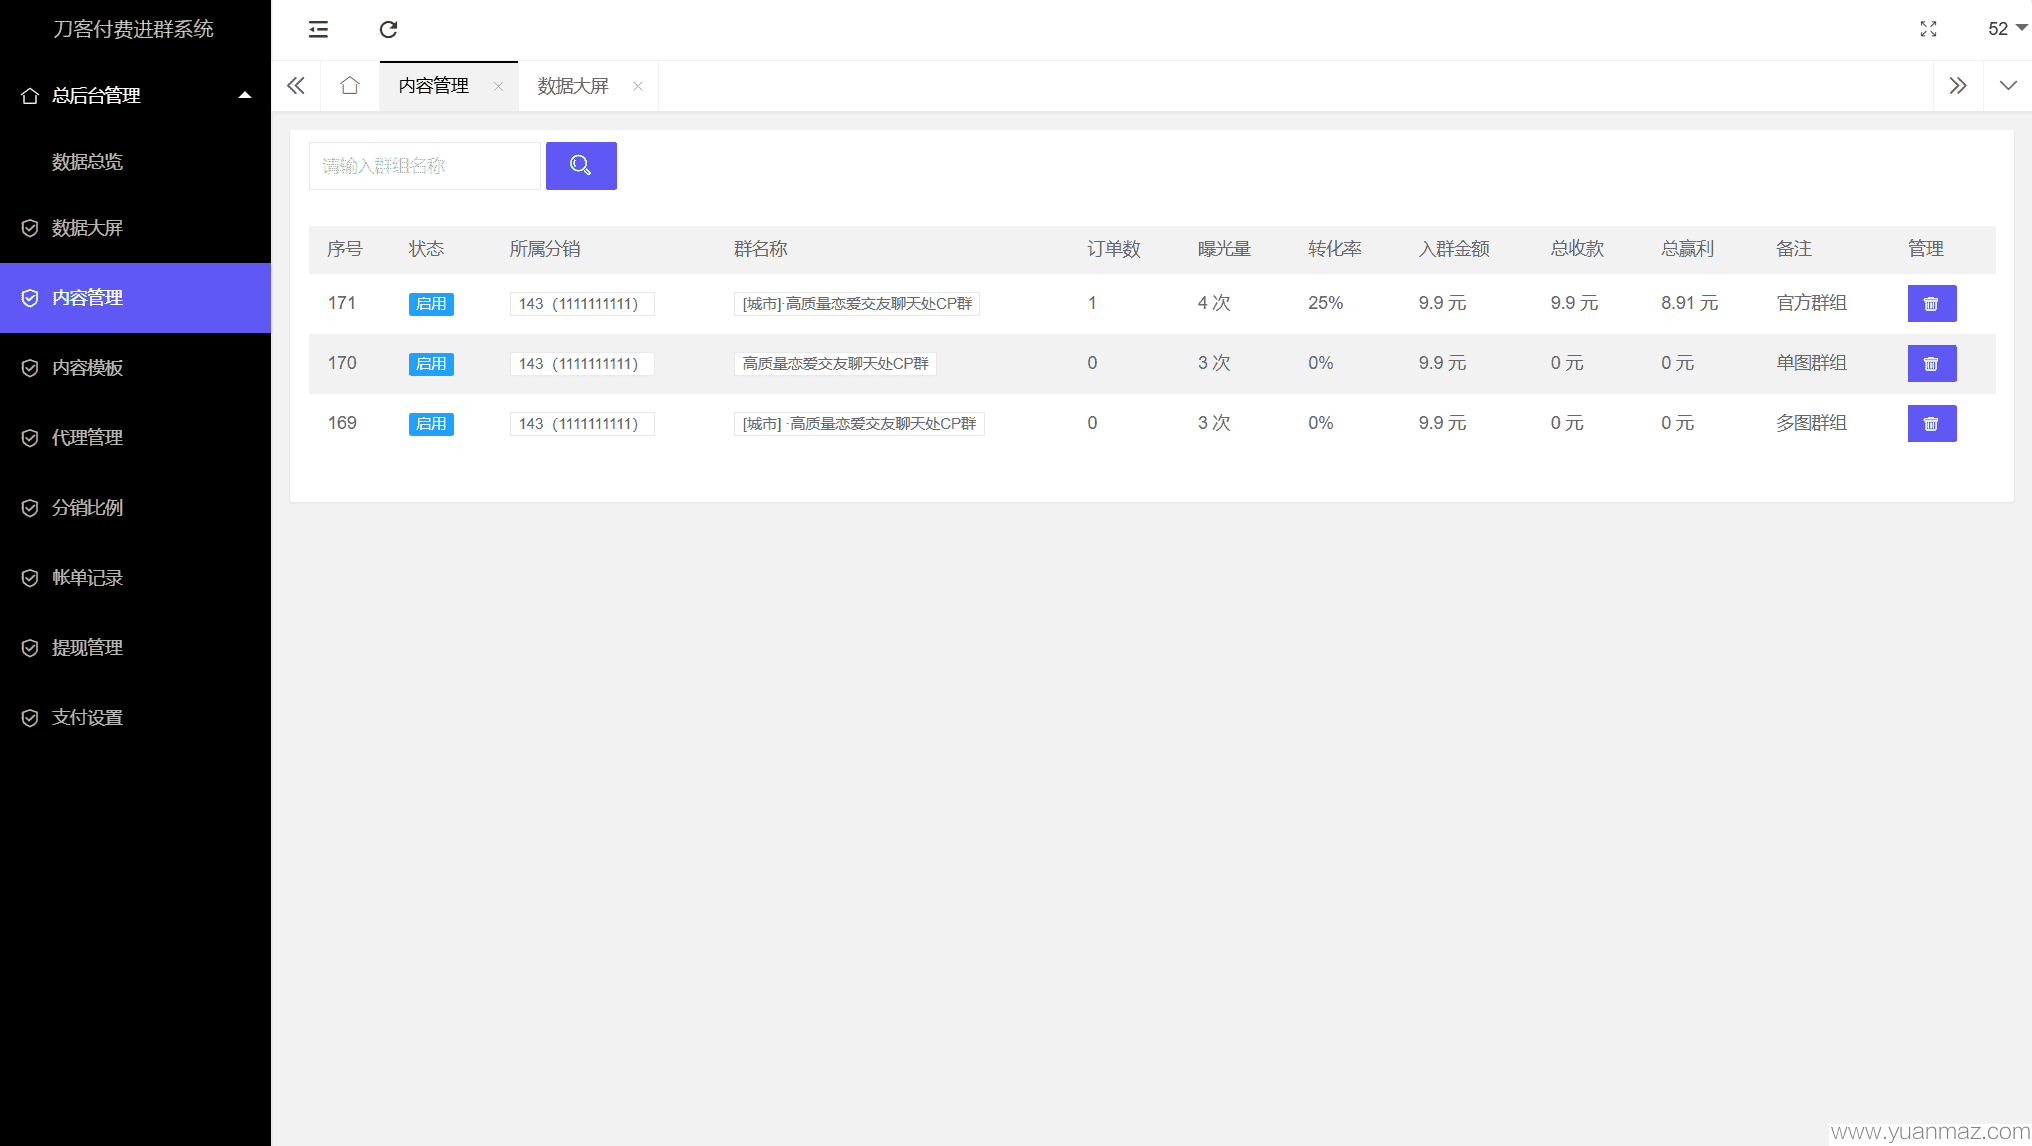This screenshot has height=1146, width=2032.
Task: Click the purple search button
Action: point(581,166)
